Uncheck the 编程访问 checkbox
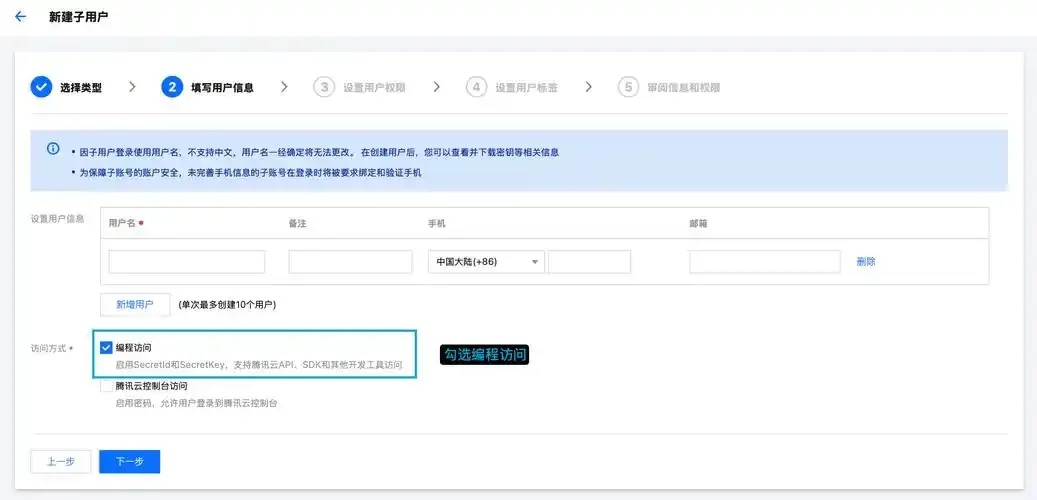The height and width of the screenshot is (500, 1037). pyautogui.click(x=106, y=347)
